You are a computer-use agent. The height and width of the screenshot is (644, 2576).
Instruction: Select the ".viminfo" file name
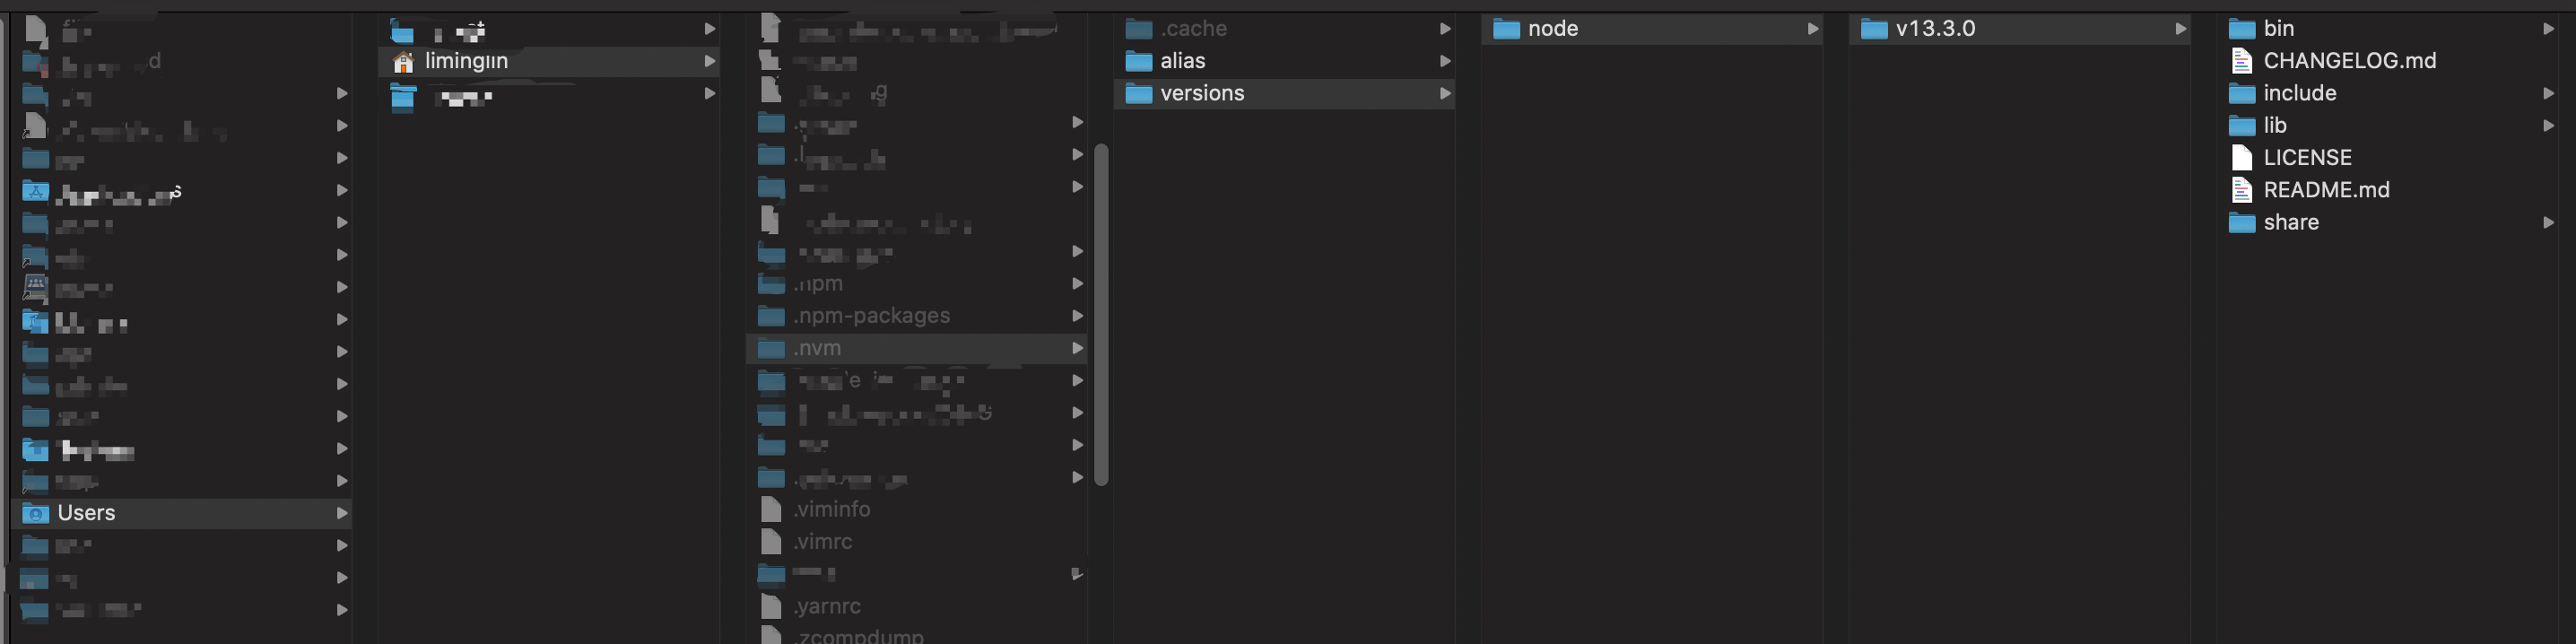(x=832, y=509)
